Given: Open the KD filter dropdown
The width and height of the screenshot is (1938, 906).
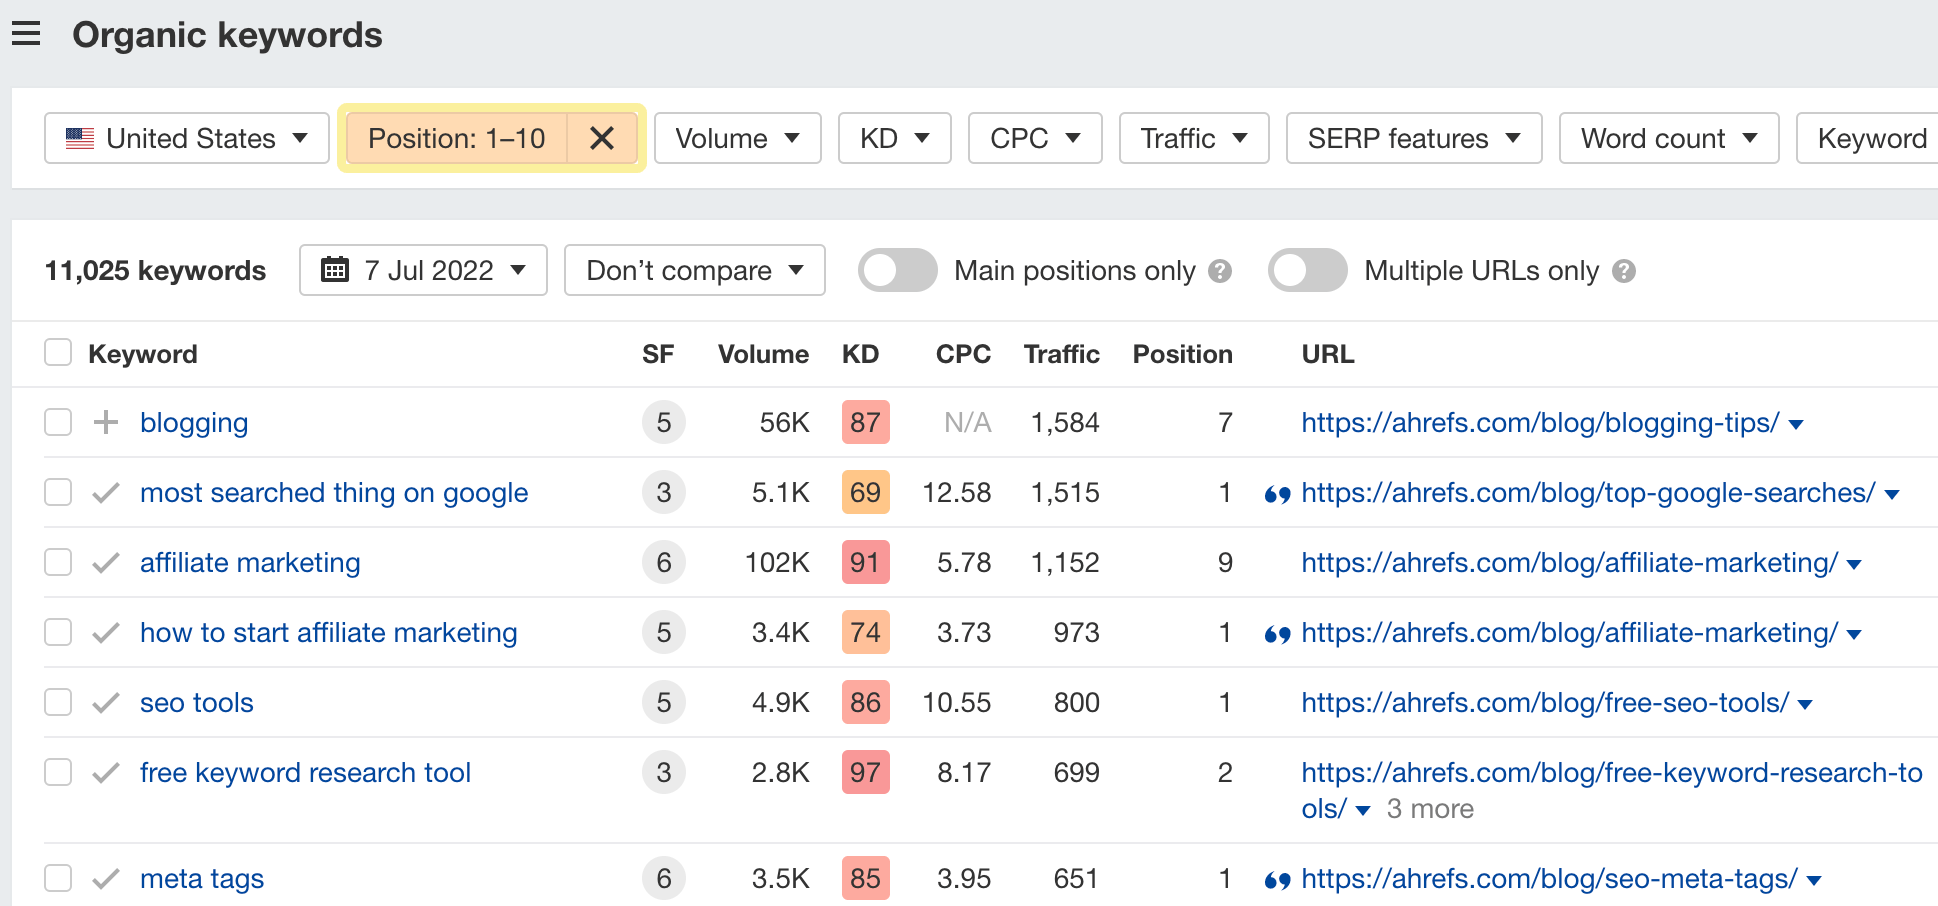Looking at the screenshot, I should [893, 138].
